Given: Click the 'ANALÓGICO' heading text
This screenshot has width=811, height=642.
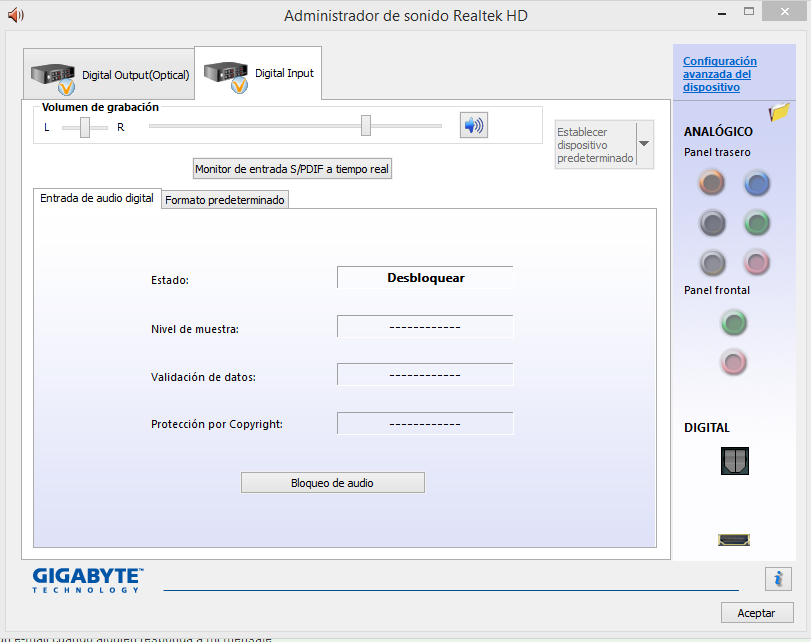Looking at the screenshot, I should (x=718, y=131).
